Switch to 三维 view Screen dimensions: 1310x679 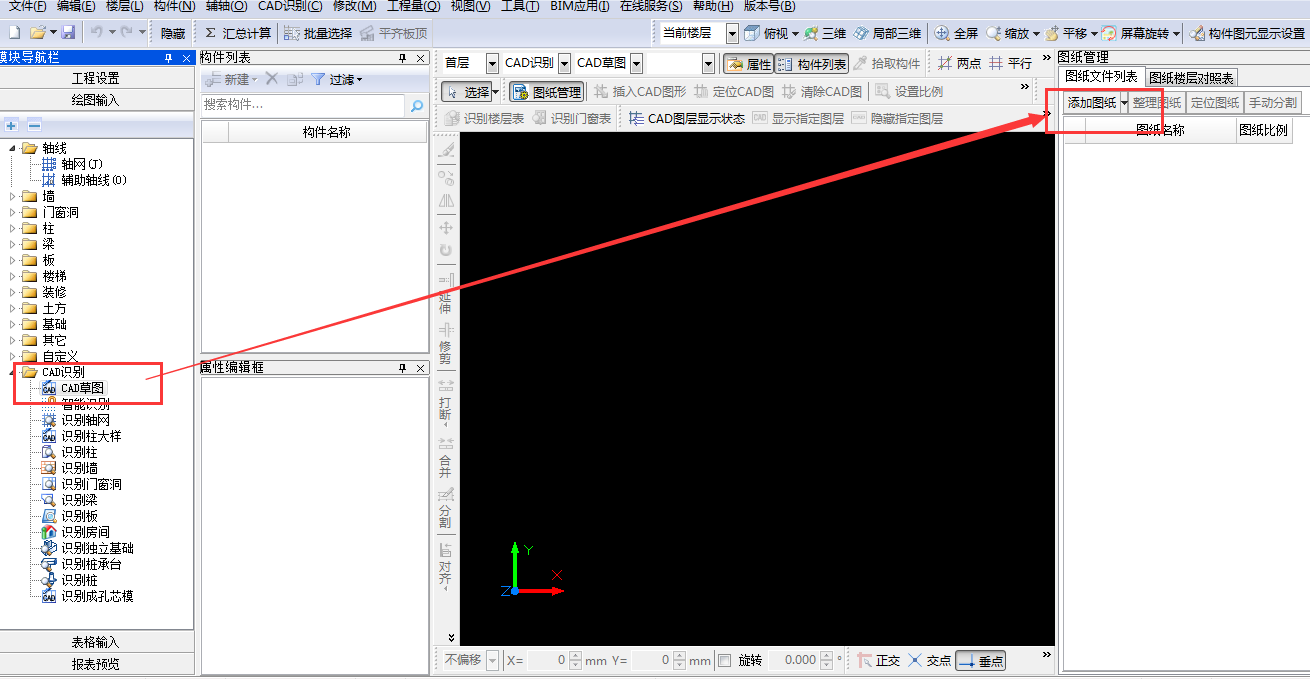[x=826, y=33]
